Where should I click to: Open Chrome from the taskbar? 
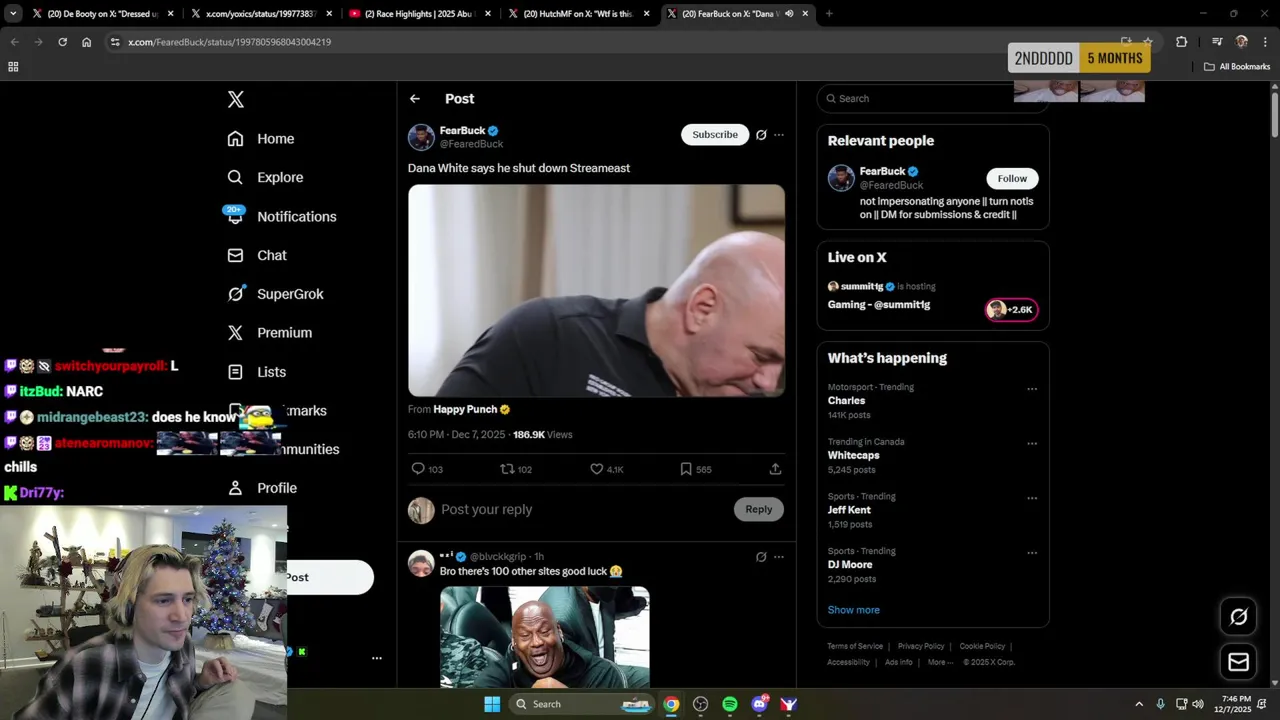coord(671,704)
